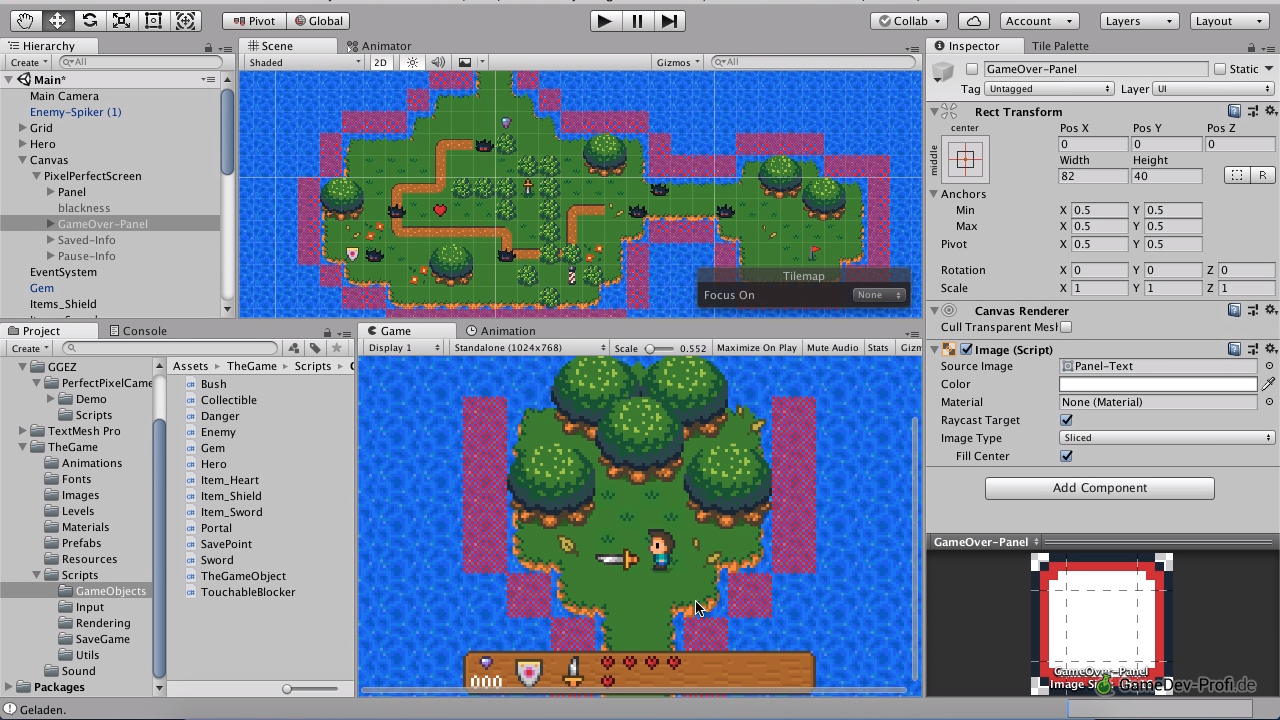The height and width of the screenshot is (720, 1280).
Task: Open the Layers dropdown
Action: tap(1138, 20)
